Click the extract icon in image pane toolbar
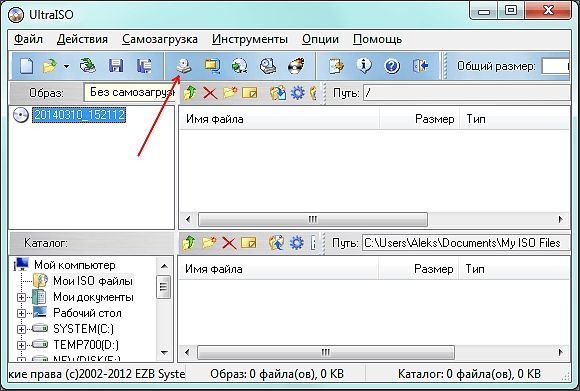The height and width of the screenshot is (391, 580). pyautogui.click(x=277, y=93)
